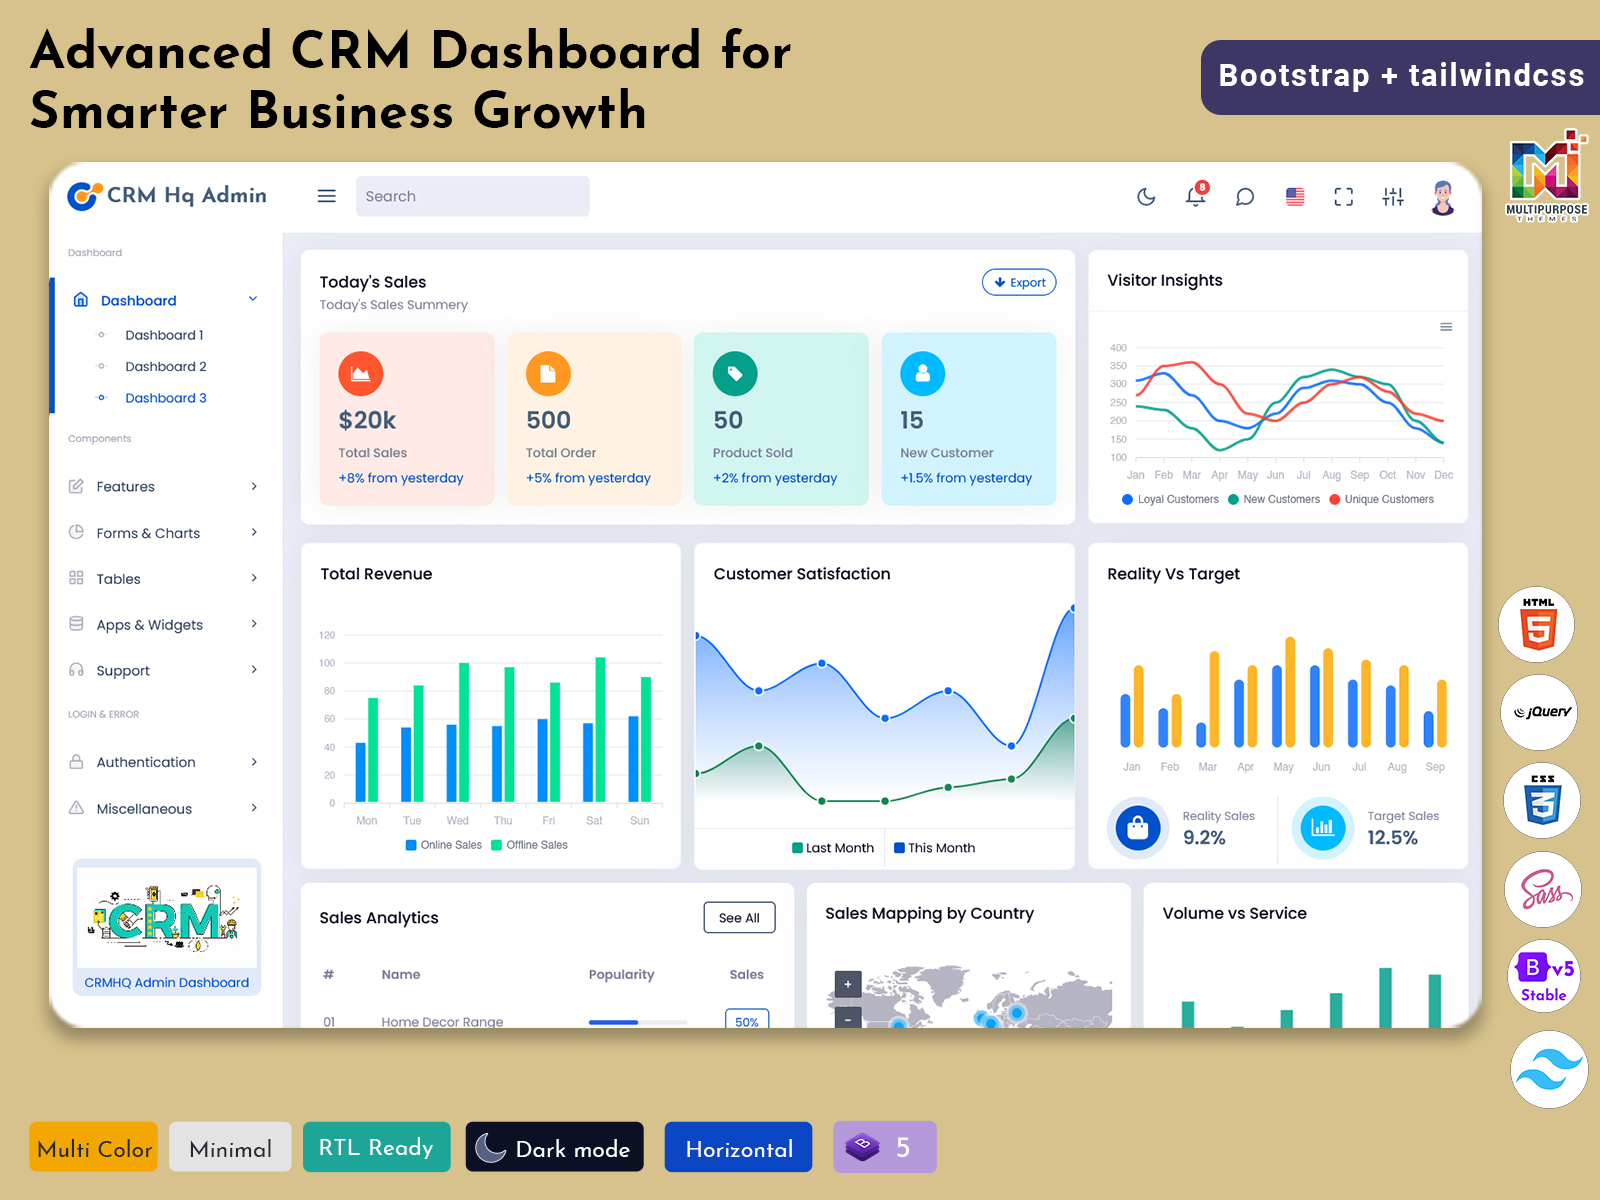Image resolution: width=1600 pixels, height=1200 pixels.
Task: Click the Apps & Widgets database icon
Action: click(x=76, y=623)
